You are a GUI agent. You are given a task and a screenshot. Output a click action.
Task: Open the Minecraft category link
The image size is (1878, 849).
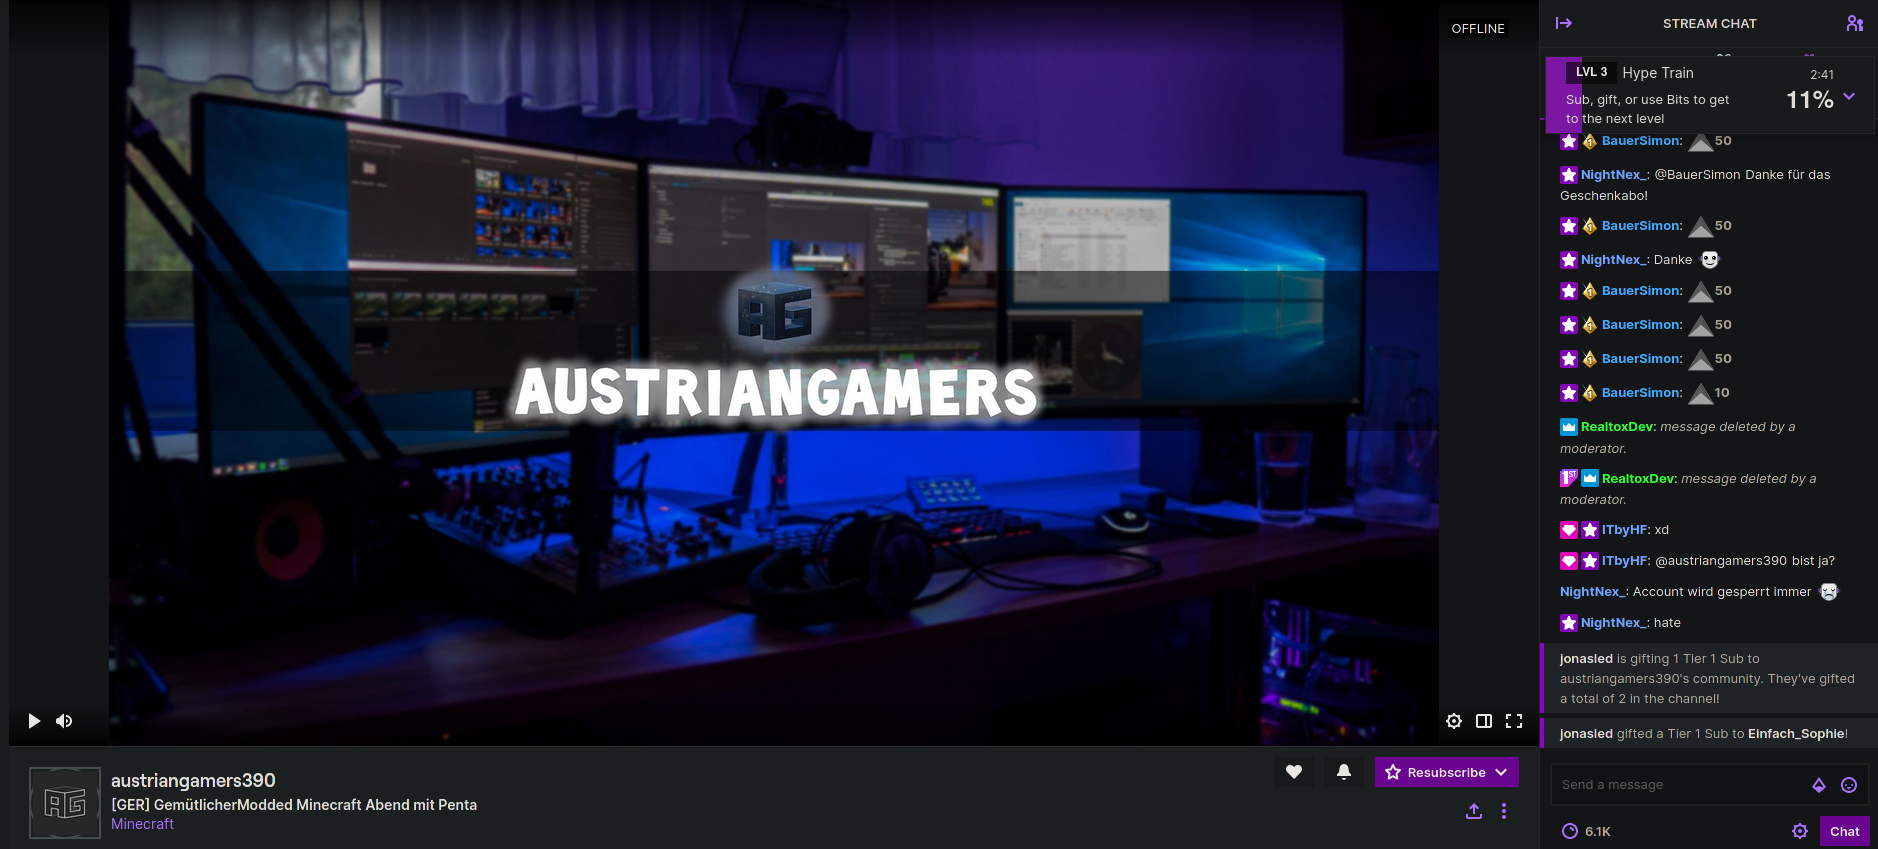142,824
